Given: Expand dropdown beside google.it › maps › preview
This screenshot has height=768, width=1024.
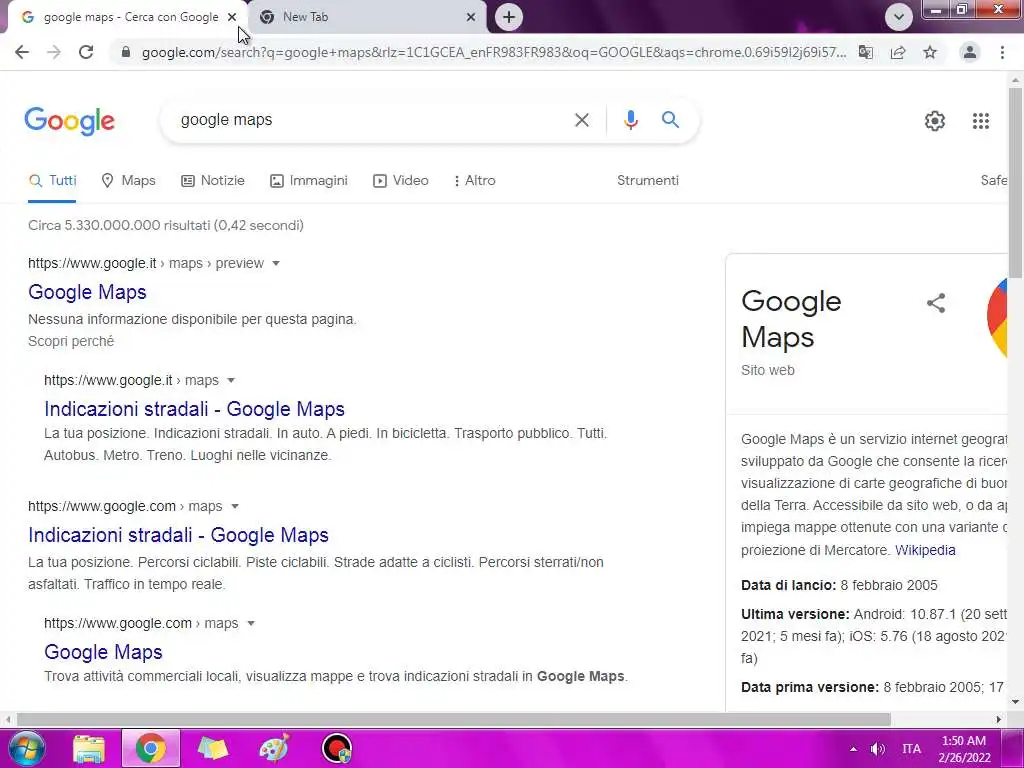Looking at the screenshot, I should [x=276, y=264].
